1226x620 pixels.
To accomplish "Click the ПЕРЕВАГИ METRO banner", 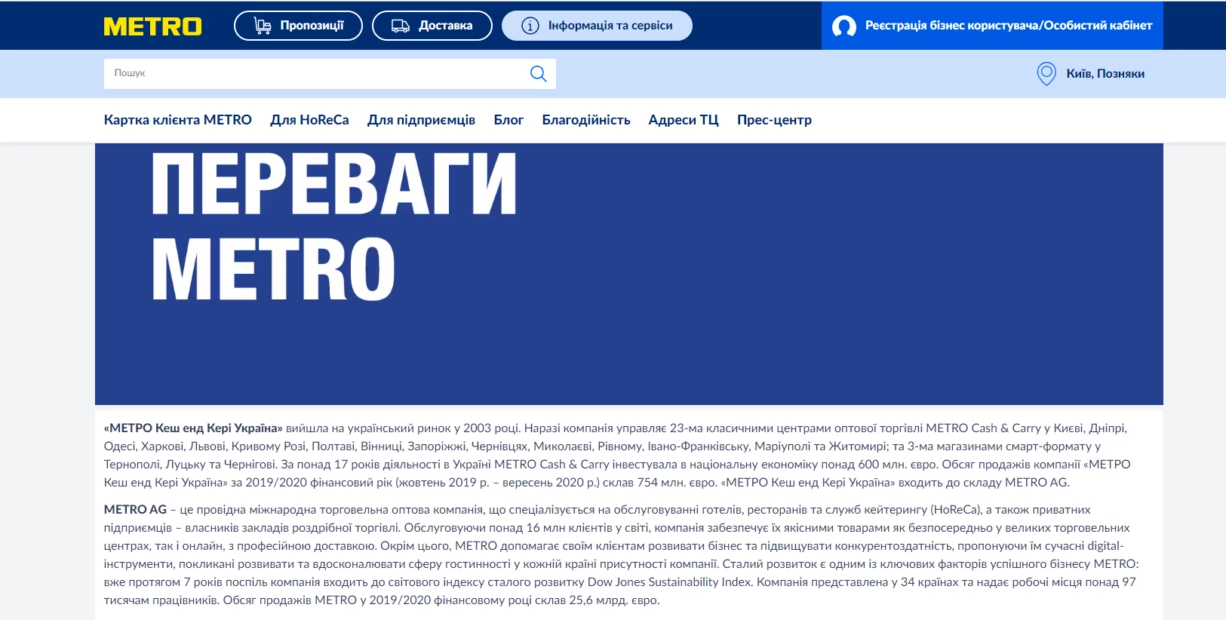I will [629, 274].
